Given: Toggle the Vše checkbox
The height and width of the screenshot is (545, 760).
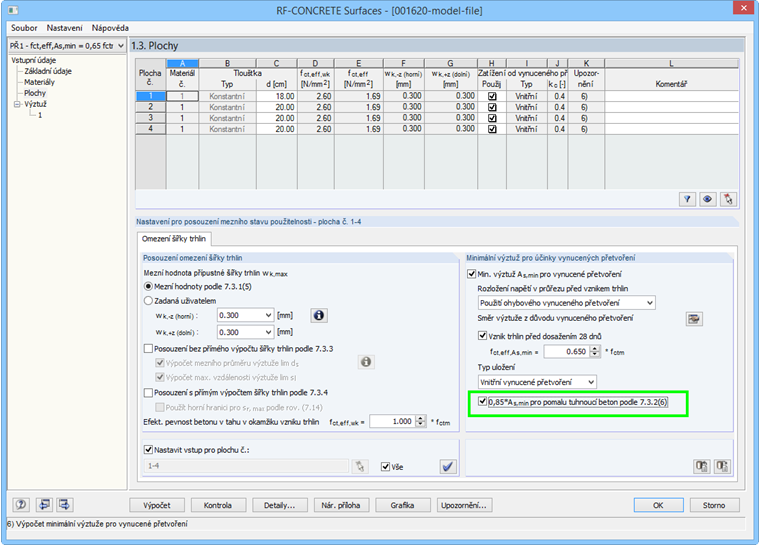Looking at the screenshot, I should [x=385, y=466].
